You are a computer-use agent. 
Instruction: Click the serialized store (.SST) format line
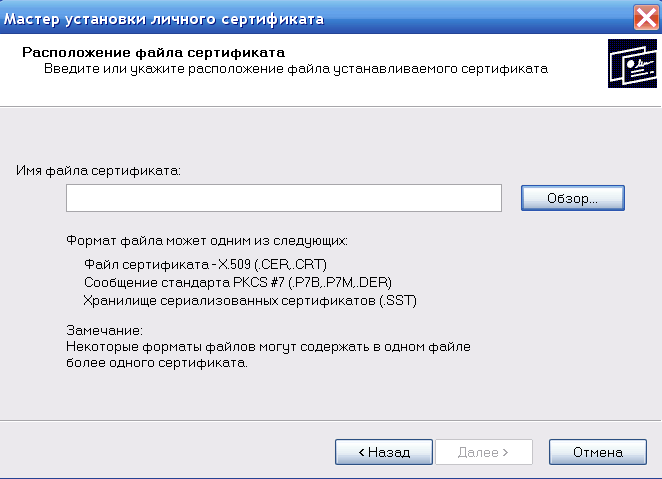tap(250, 300)
